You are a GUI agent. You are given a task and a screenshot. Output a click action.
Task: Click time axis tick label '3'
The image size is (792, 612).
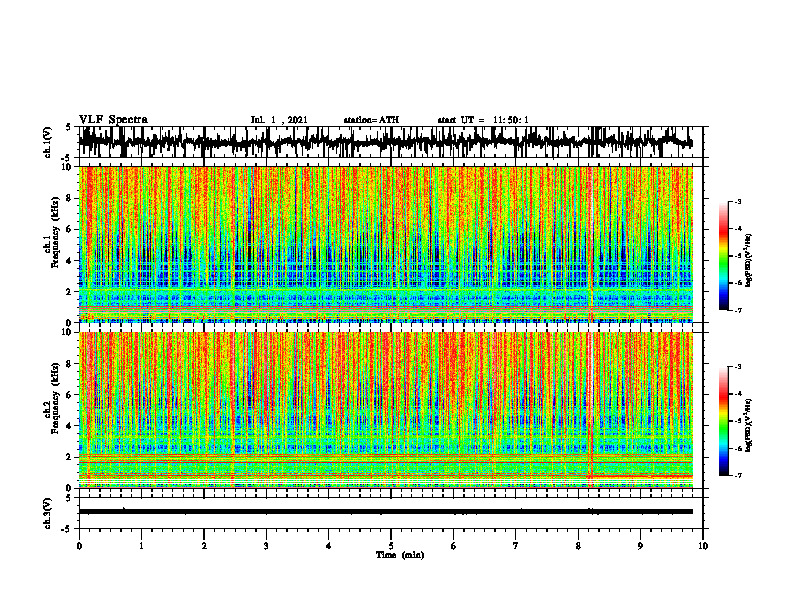pyautogui.click(x=266, y=546)
